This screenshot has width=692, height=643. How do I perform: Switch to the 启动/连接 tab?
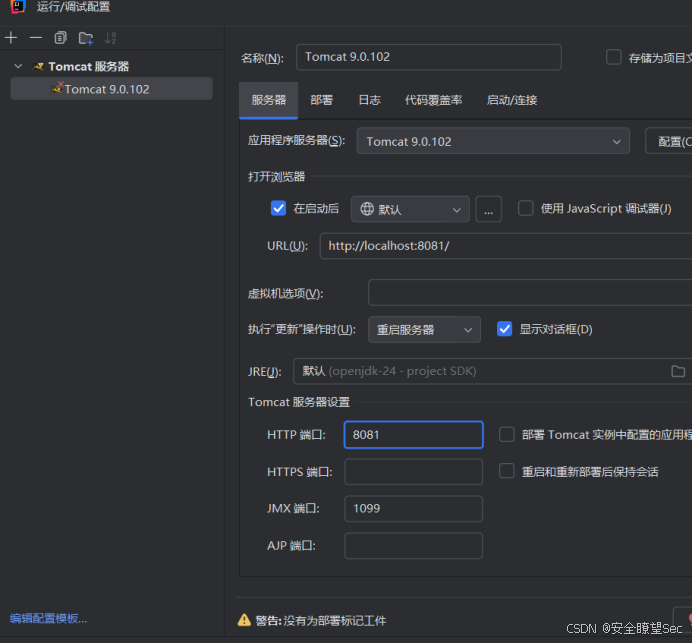[x=511, y=100]
